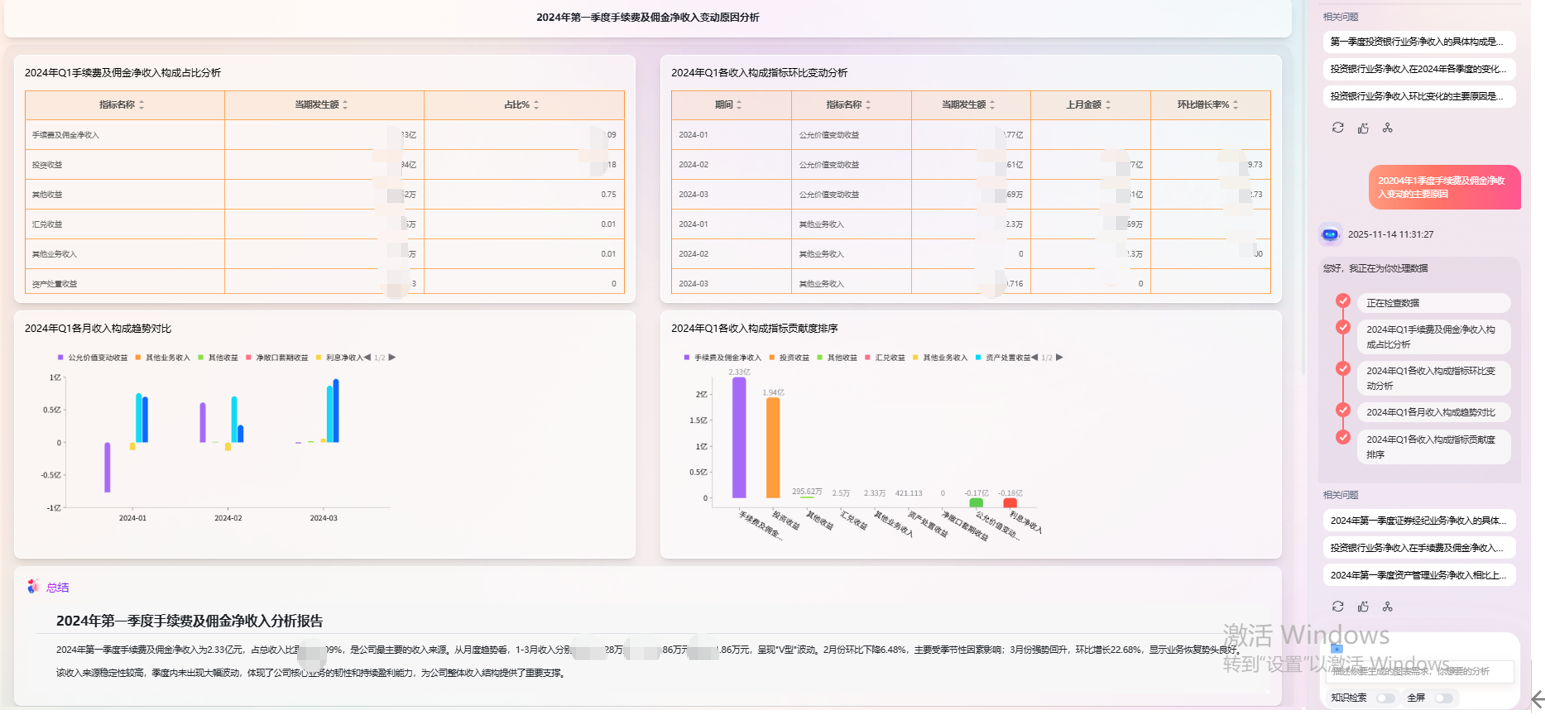The image size is (1545, 720).
Task: Open the 2024年第一季度证券经纪业务净收入 related question
Action: pyautogui.click(x=1418, y=521)
